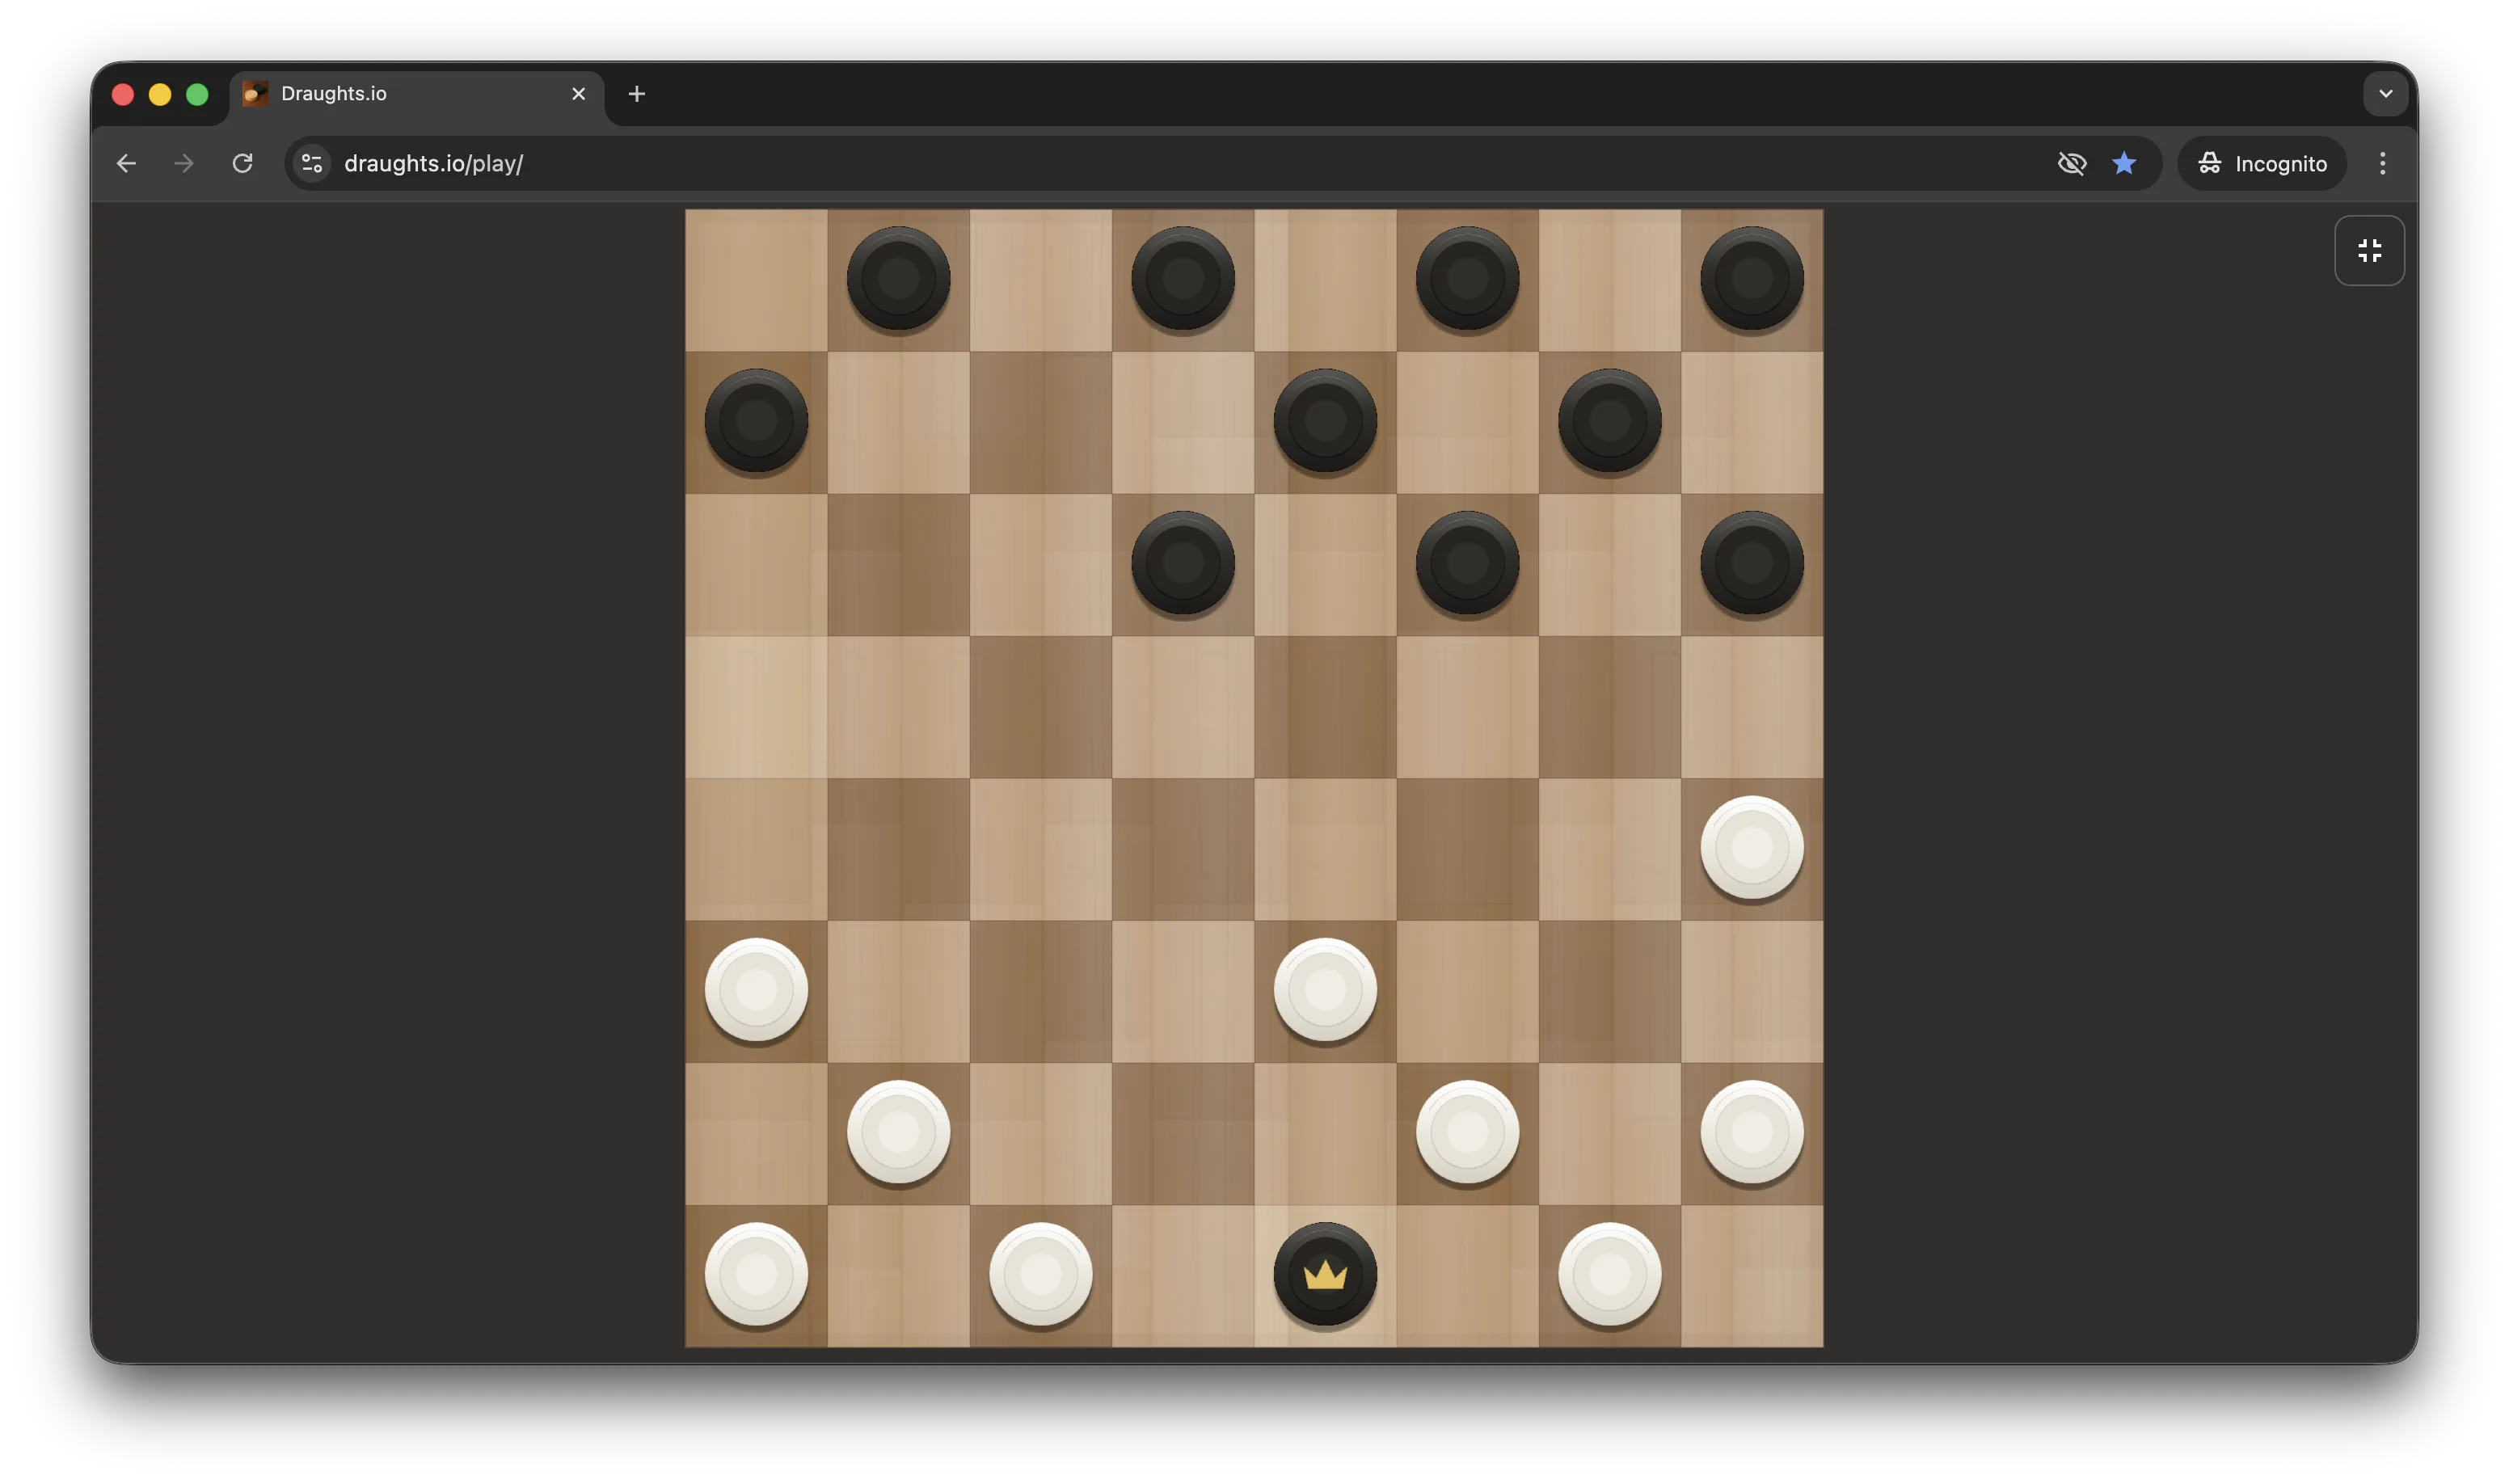
Task: Toggle the crossed-eye visibility icon
Action: point(2072,163)
